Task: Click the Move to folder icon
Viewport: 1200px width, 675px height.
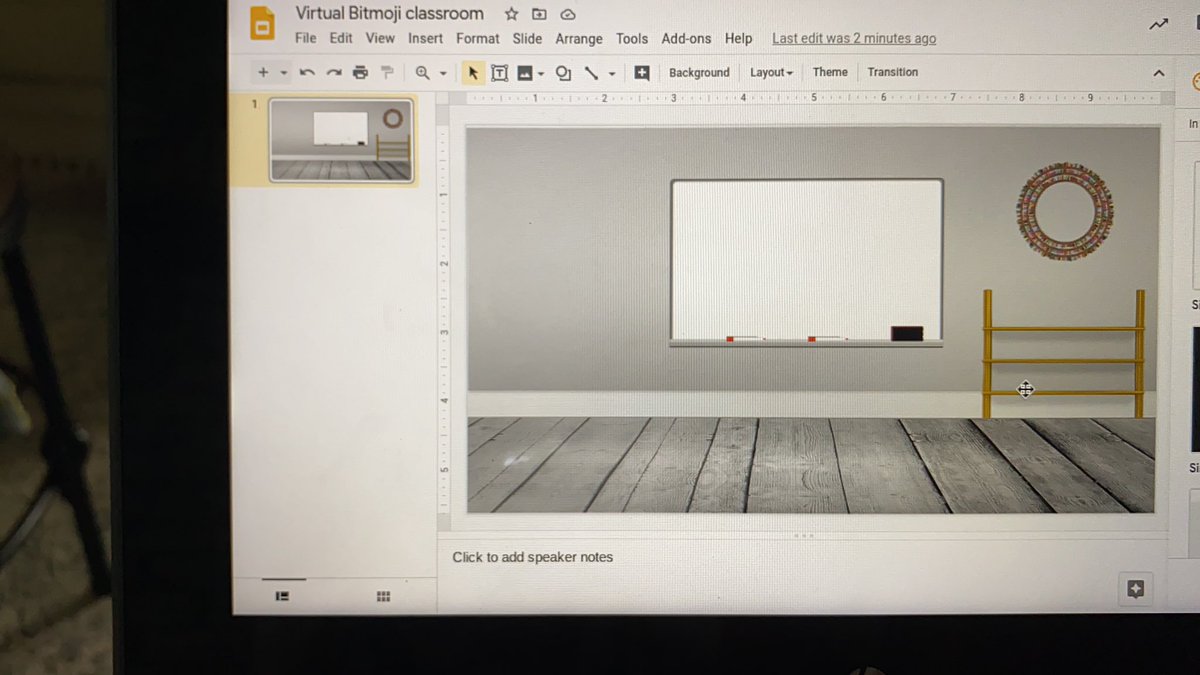Action: (x=540, y=14)
